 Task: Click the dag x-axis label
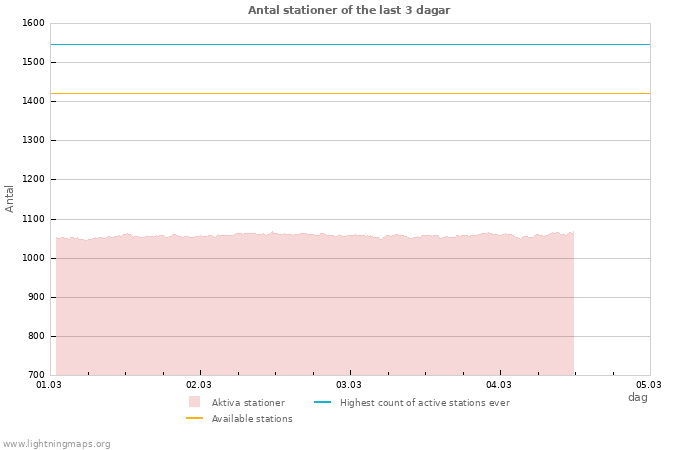coord(637,397)
